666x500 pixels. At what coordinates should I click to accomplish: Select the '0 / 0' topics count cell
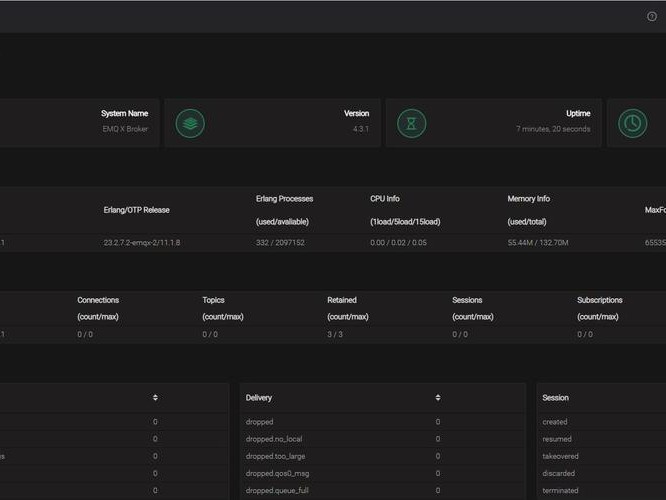coord(210,334)
